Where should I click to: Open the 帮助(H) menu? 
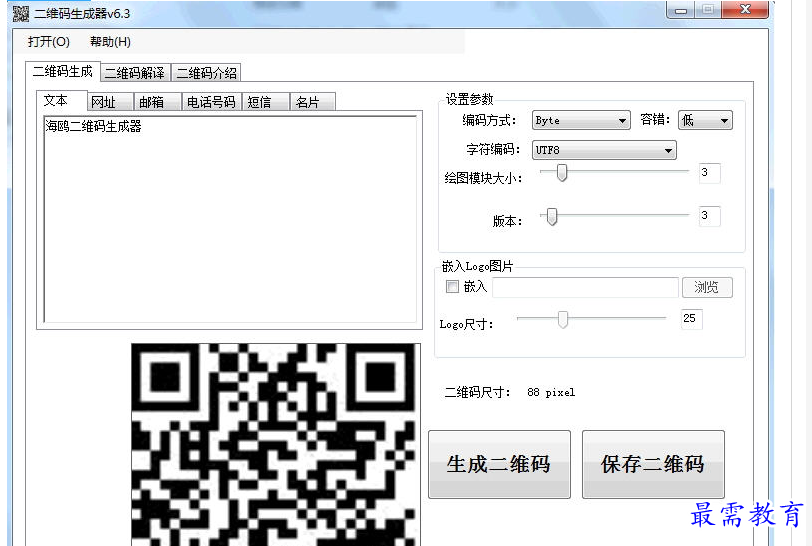tap(110, 41)
